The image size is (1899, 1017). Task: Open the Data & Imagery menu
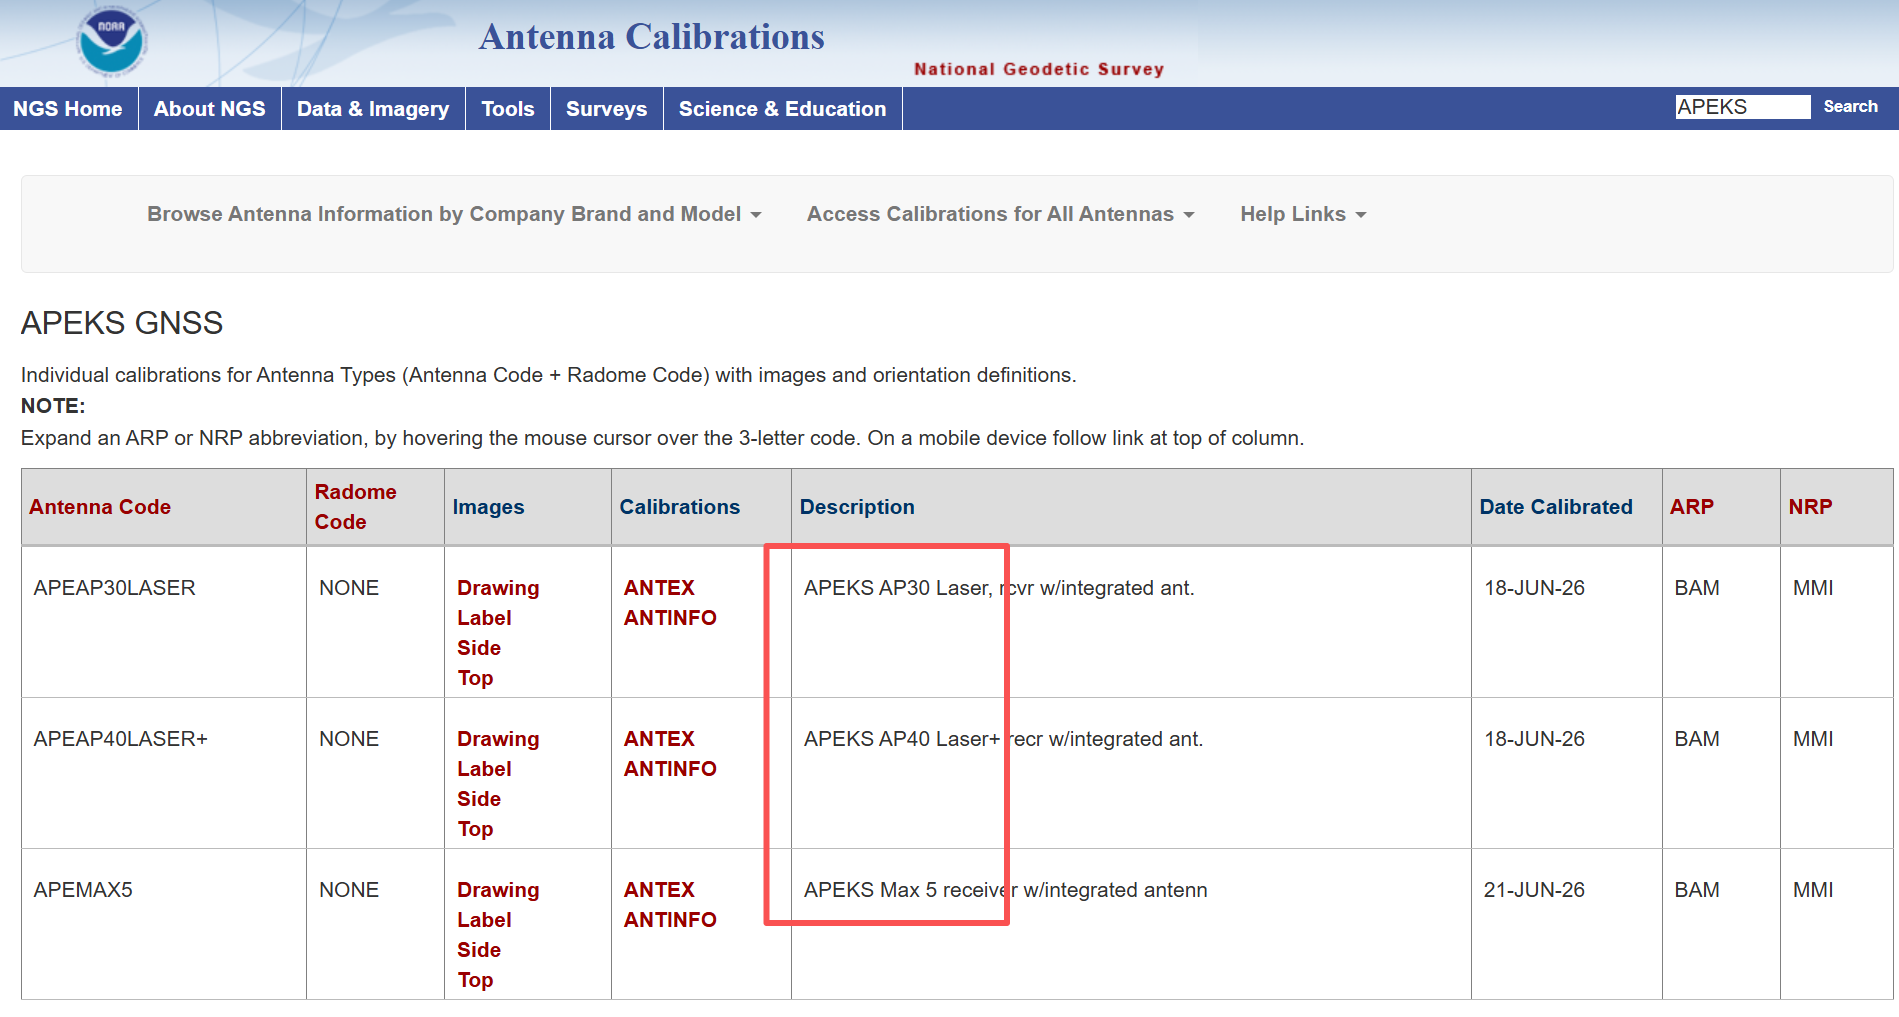[x=373, y=109]
